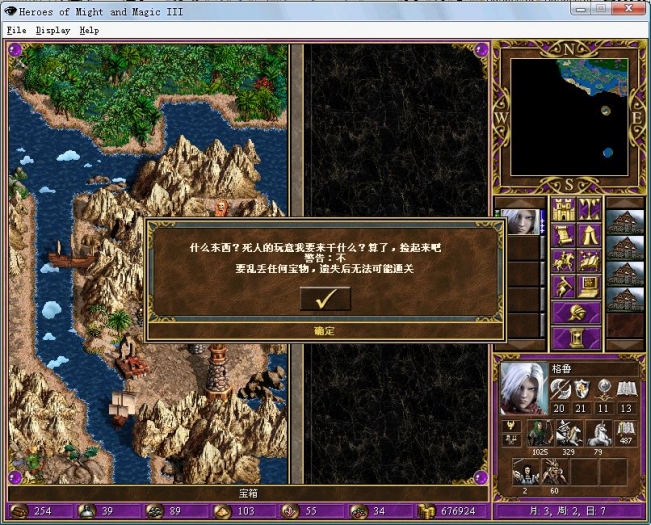Click the up arrow above town list
The width and height of the screenshot is (651, 525).
coord(624,202)
